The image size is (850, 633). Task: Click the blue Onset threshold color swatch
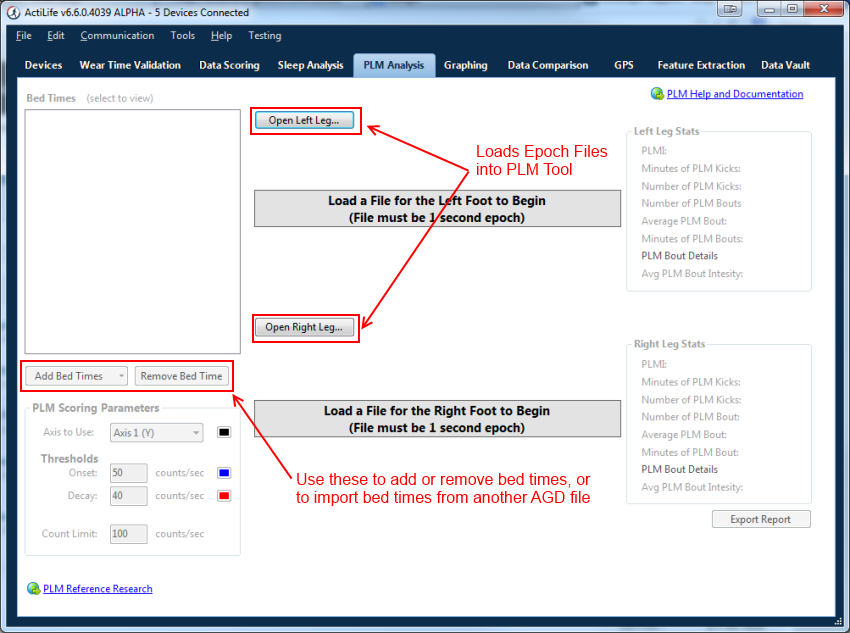223,472
